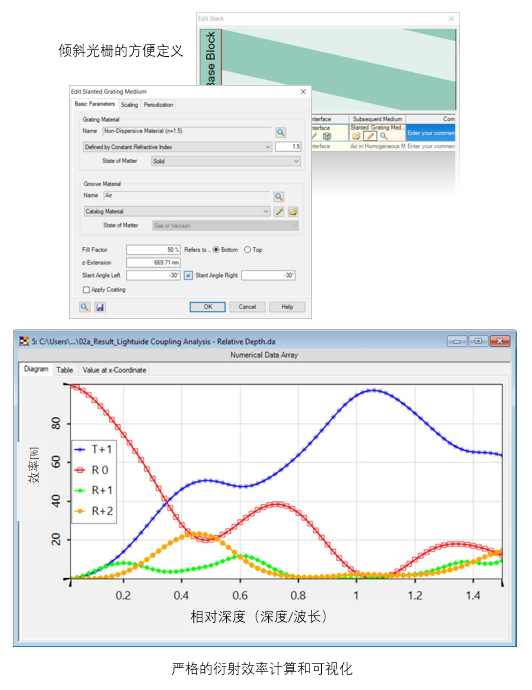Open the Catalog Material dropdown
The height and width of the screenshot is (690, 532).
pyautogui.click(x=176, y=212)
